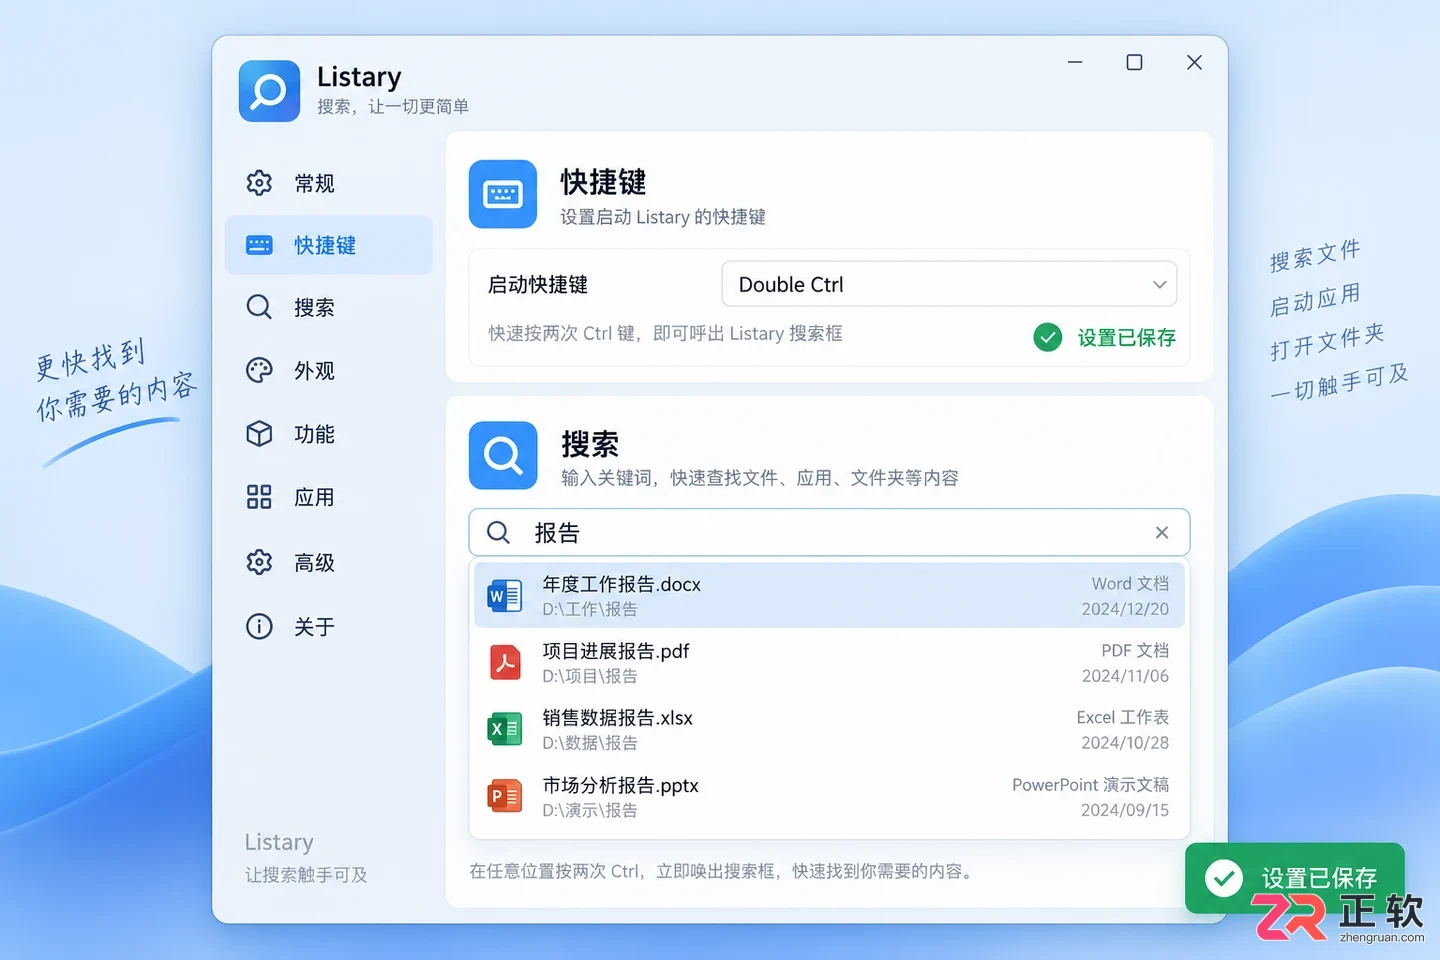Click the 设置已保存 toast notification
The height and width of the screenshot is (960, 1440).
pos(1295,878)
